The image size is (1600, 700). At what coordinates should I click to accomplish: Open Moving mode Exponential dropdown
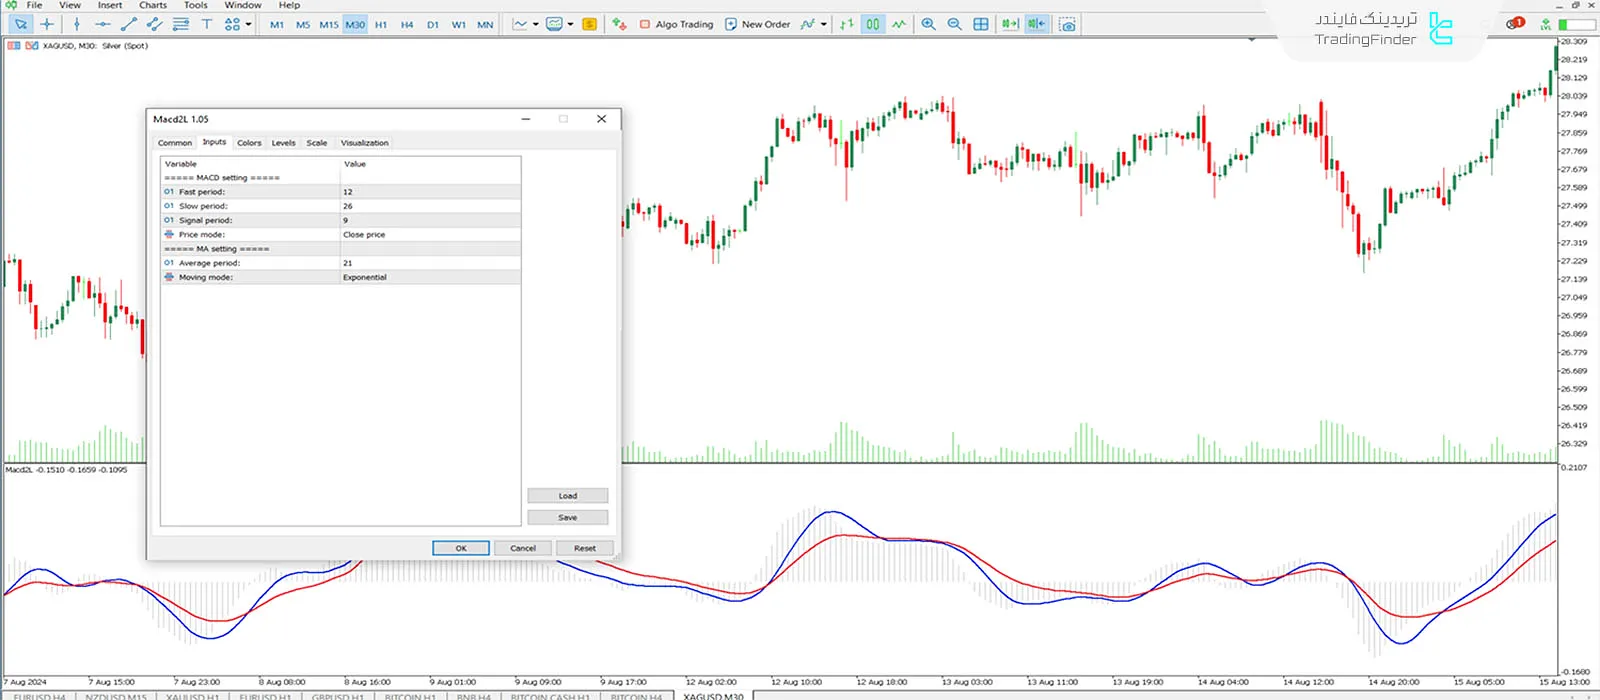pyautogui.click(x=430, y=277)
